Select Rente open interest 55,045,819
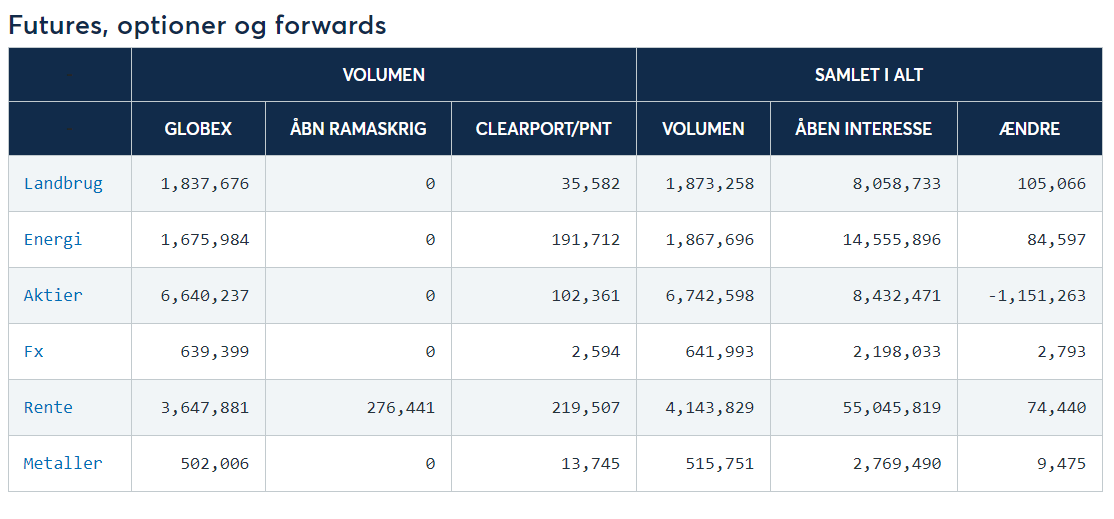 point(892,408)
